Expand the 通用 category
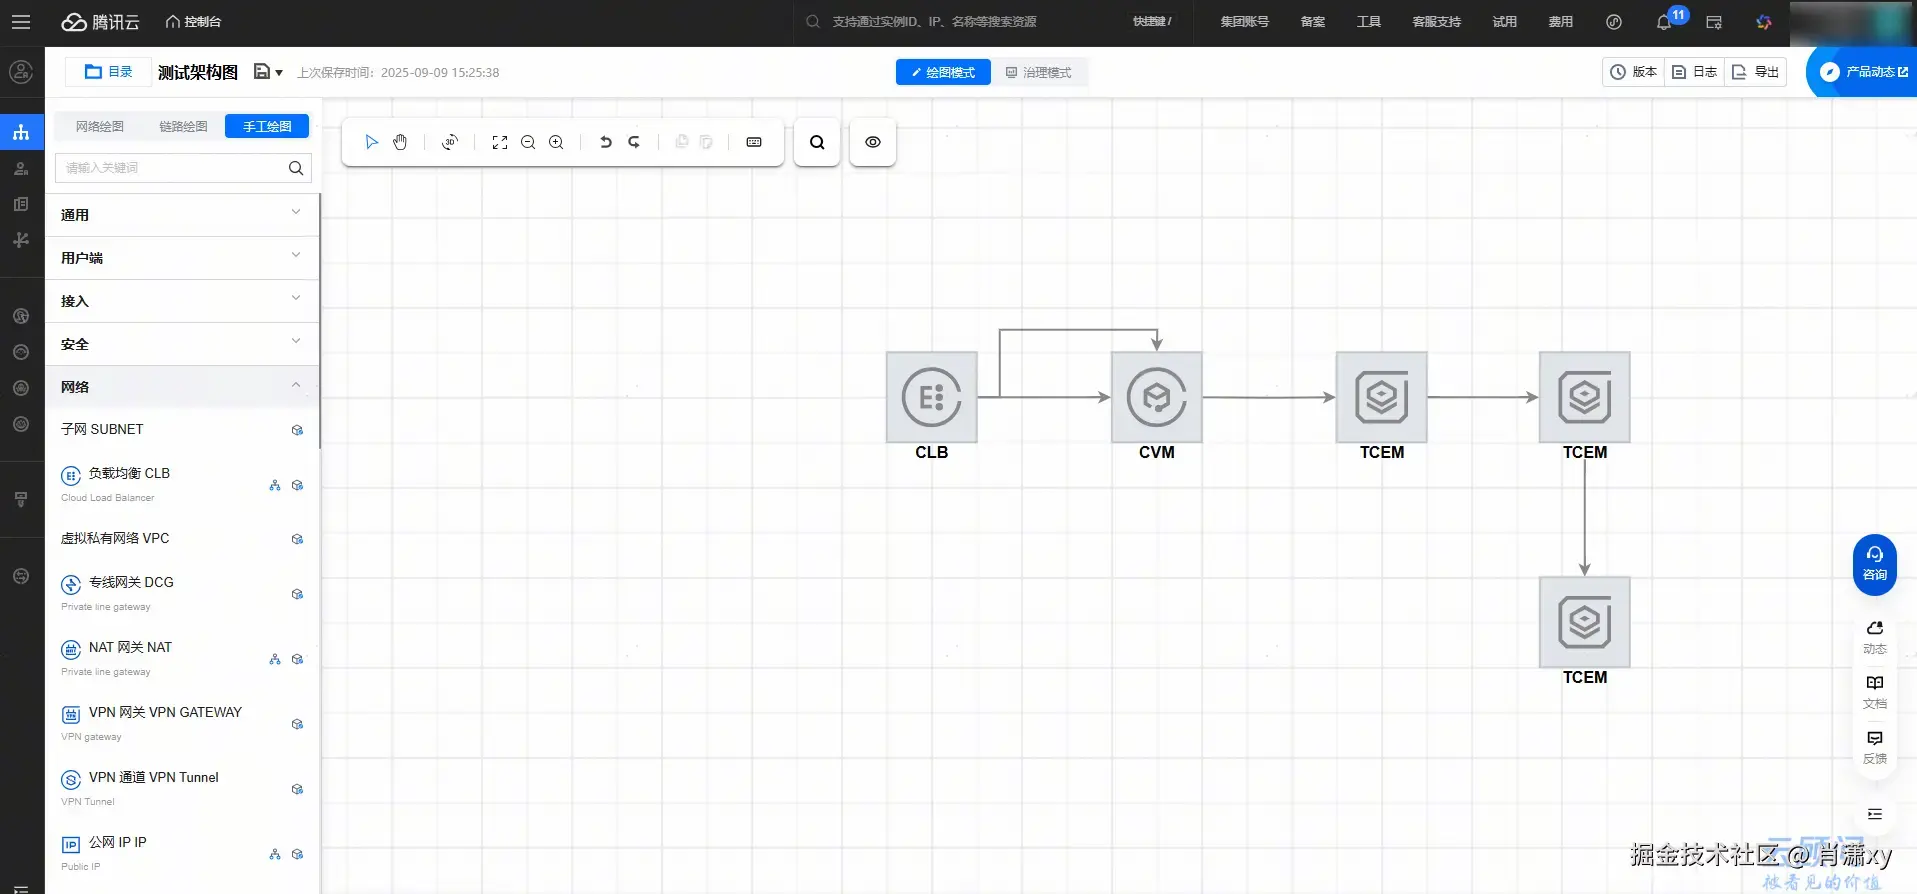Screen dimensions: 1917x894 [181, 215]
